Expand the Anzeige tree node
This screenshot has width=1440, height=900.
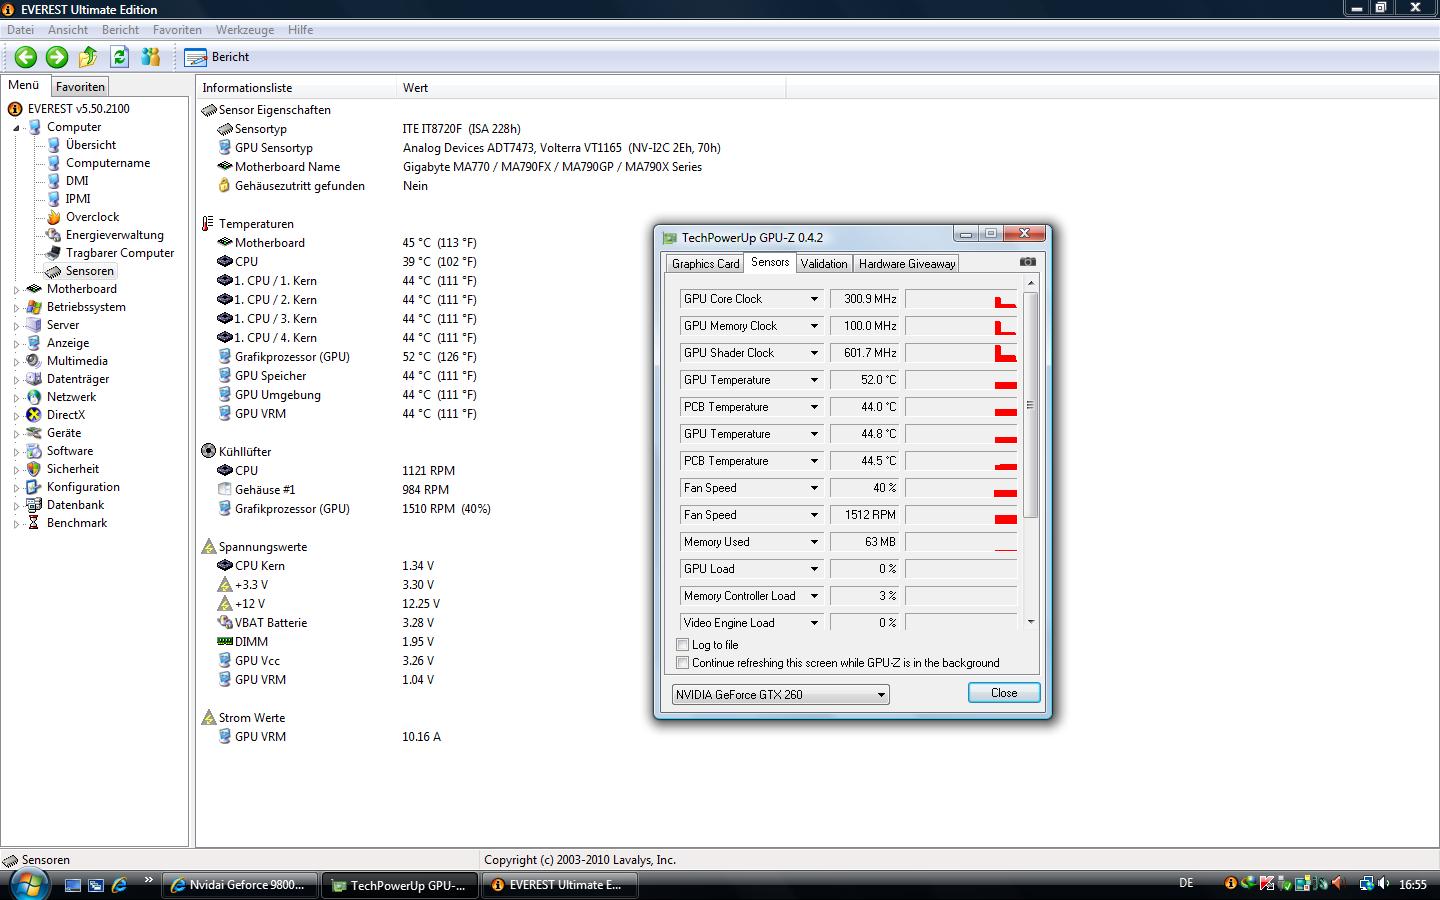coord(16,344)
